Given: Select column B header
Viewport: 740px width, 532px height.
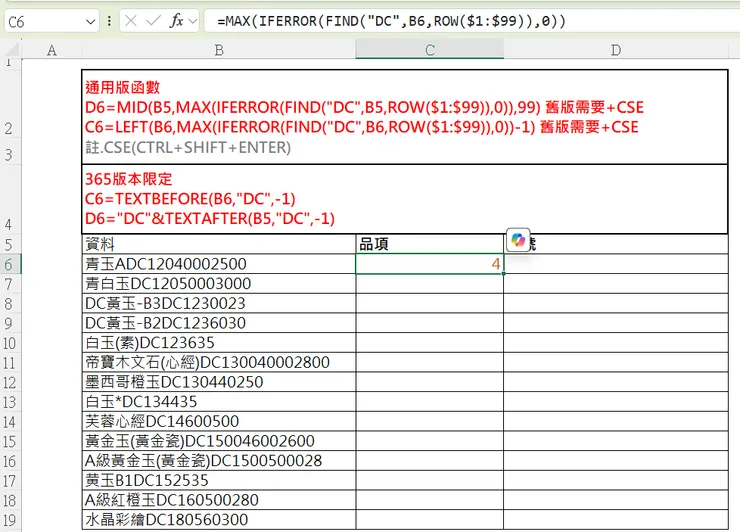Looking at the screenshot, I should tap(219, 50).
